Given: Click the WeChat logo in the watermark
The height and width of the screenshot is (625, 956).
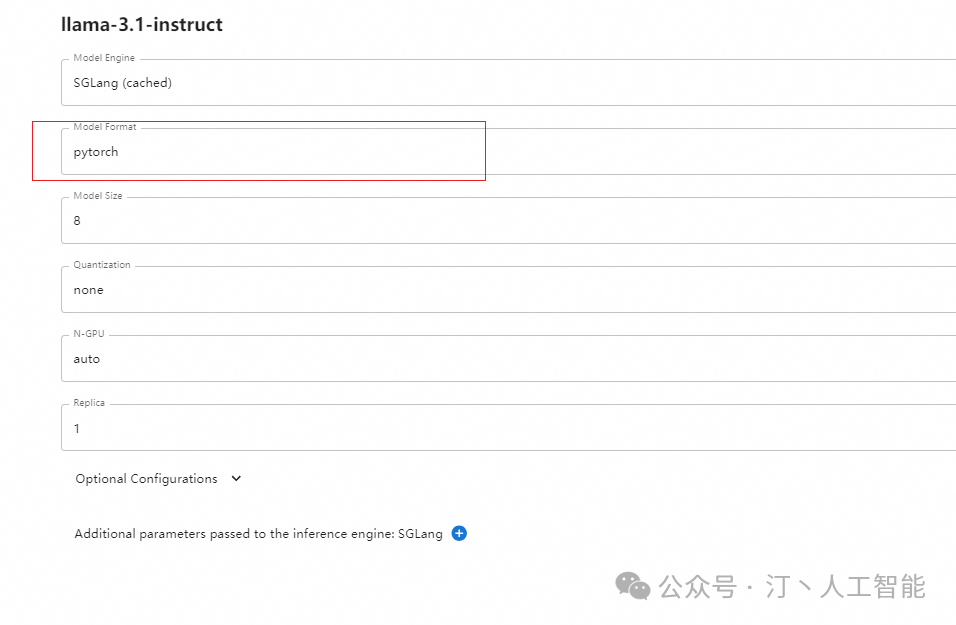Looking at the screenshot, I should [632, 585].
